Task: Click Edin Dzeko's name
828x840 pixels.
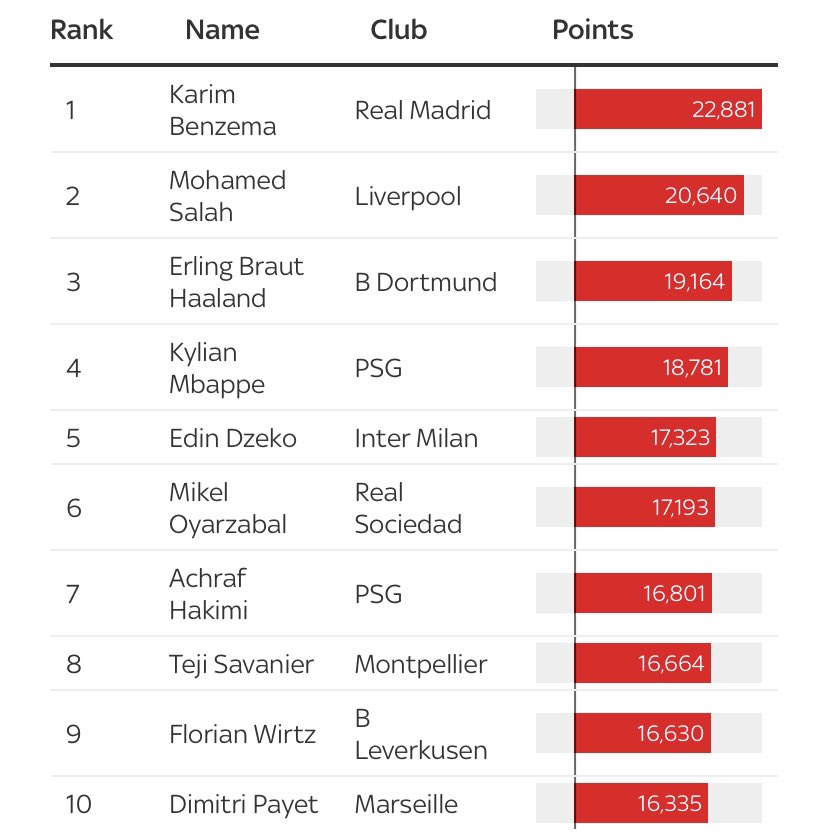Action: 232,438
